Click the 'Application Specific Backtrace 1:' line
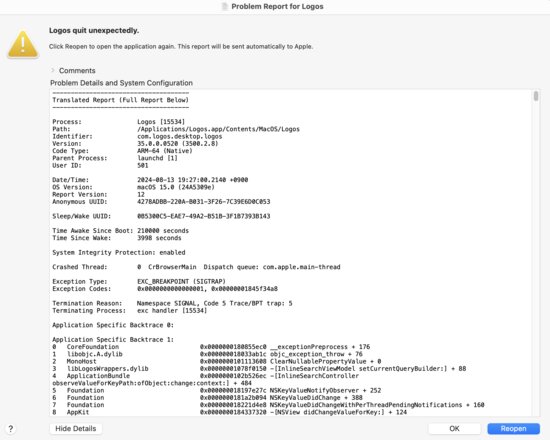This screenshot has width=550, height=440. pyautogui.click(x=113, y=340)
